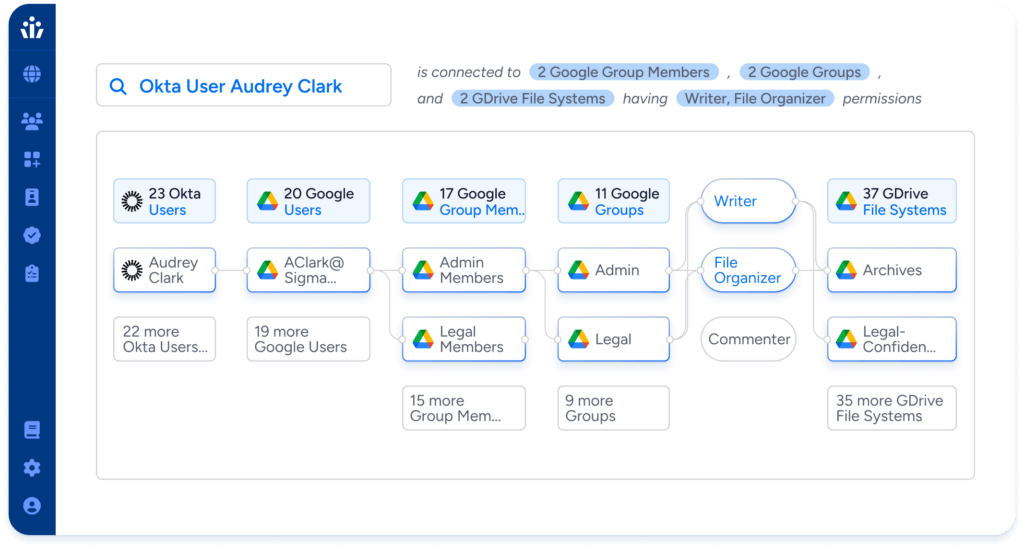The width and height of the screenshot is (1024, 549).
Task: Enable the Commenter permission pill
Action: [748, 339]
